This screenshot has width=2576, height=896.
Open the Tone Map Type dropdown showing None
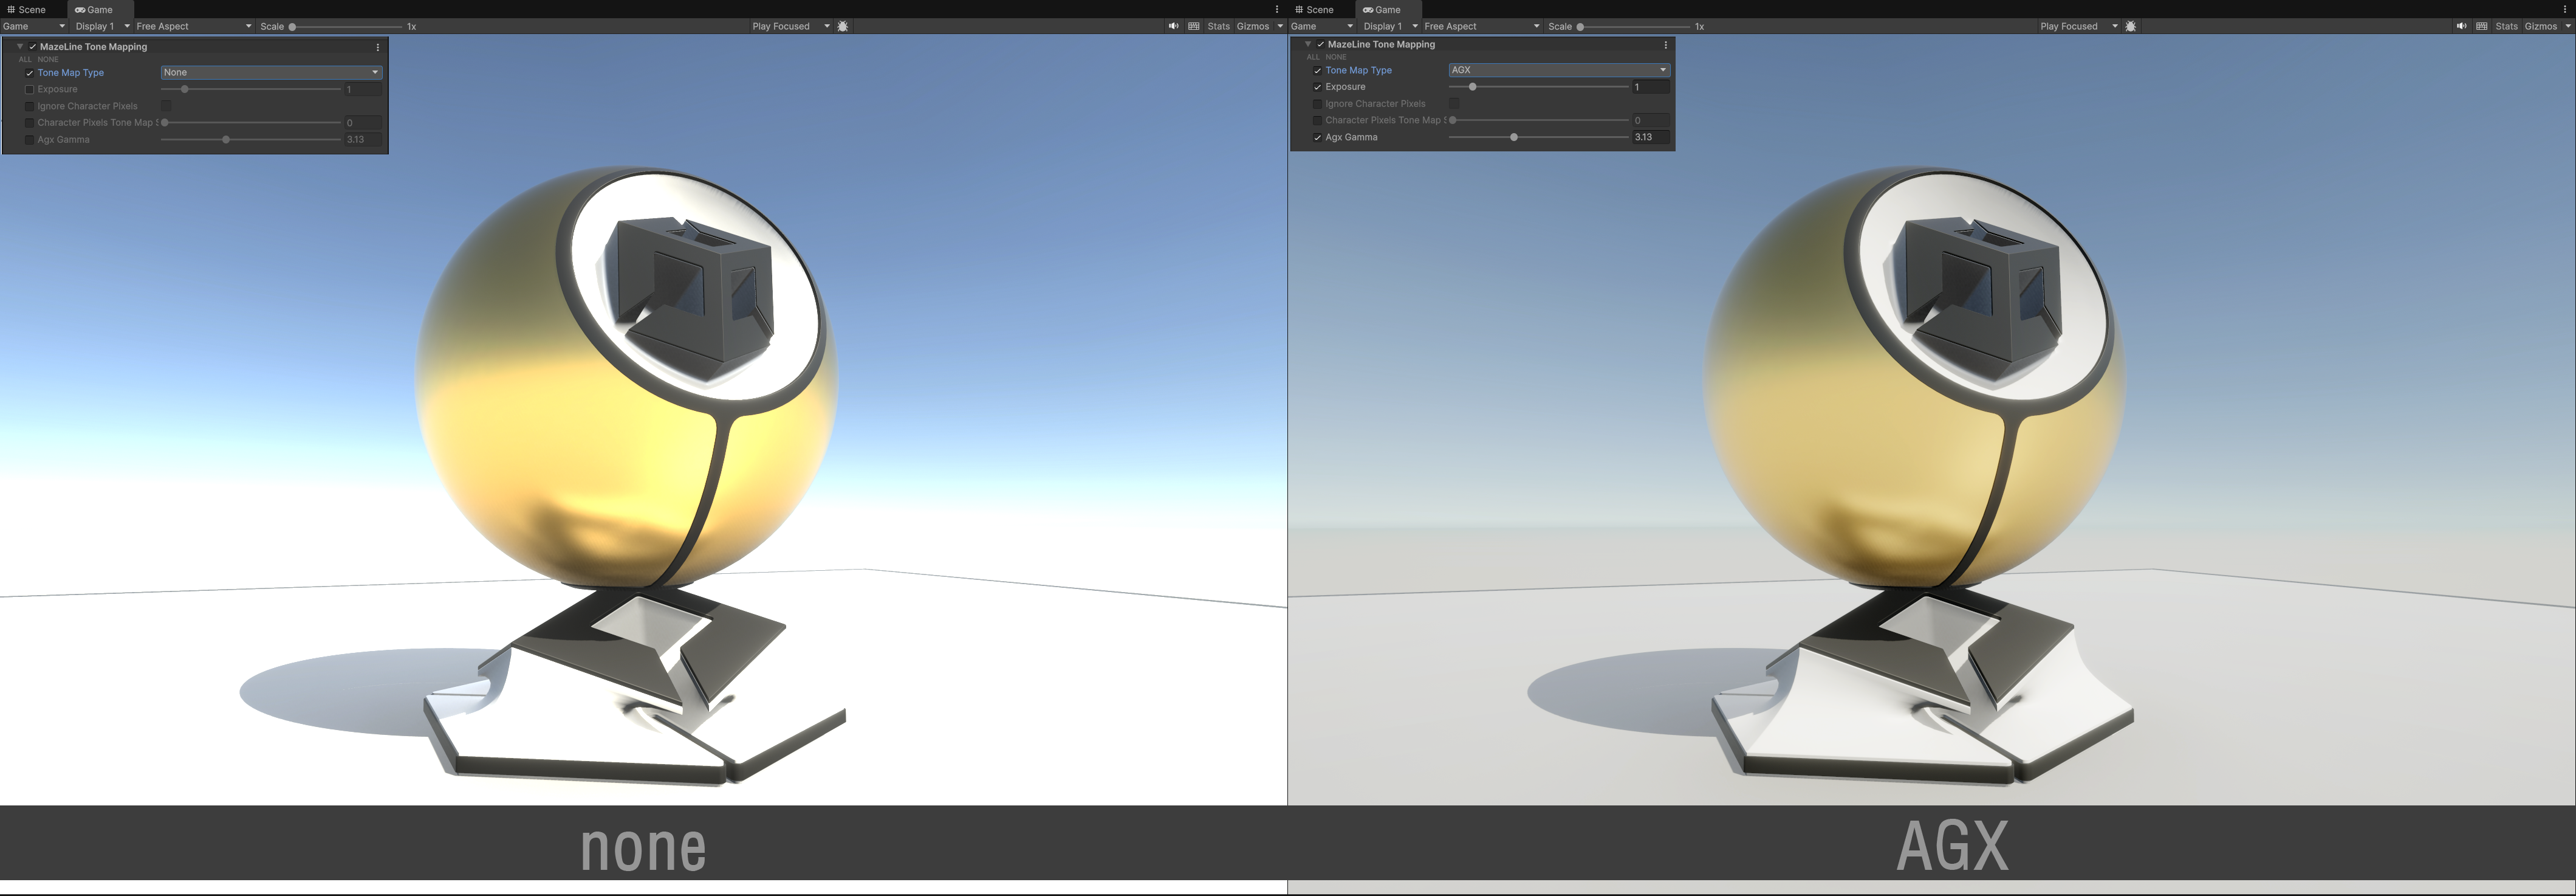pos(271,72)
